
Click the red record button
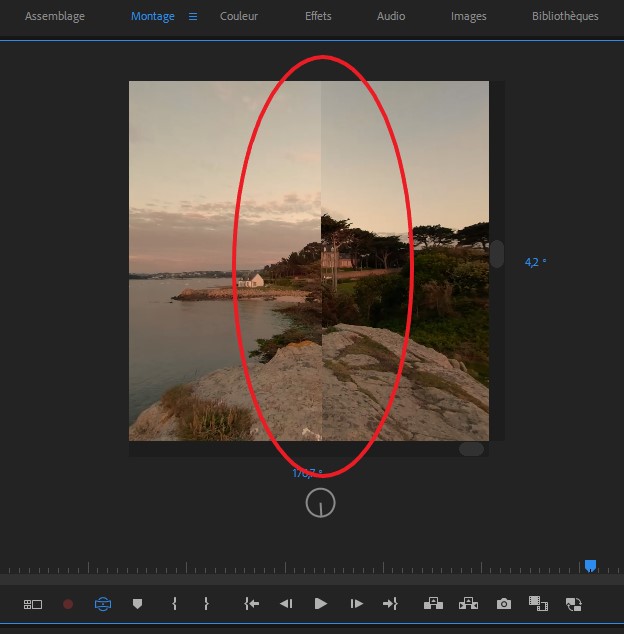[68, 604]
